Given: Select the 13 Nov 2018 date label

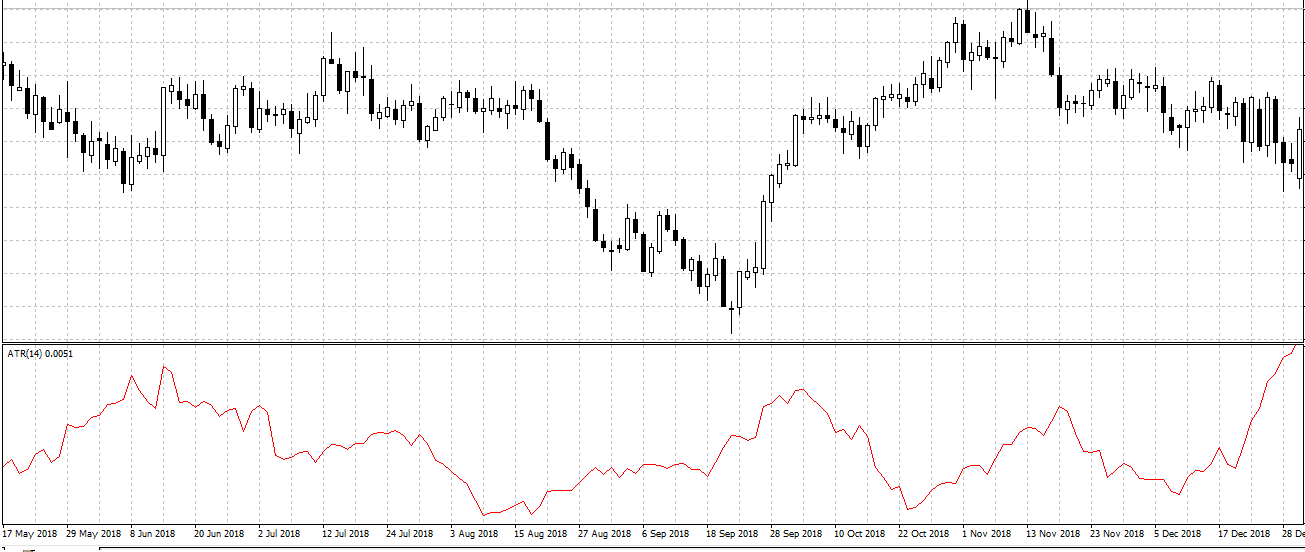Looking at the screenshot, I should (x=1051, y=534).
